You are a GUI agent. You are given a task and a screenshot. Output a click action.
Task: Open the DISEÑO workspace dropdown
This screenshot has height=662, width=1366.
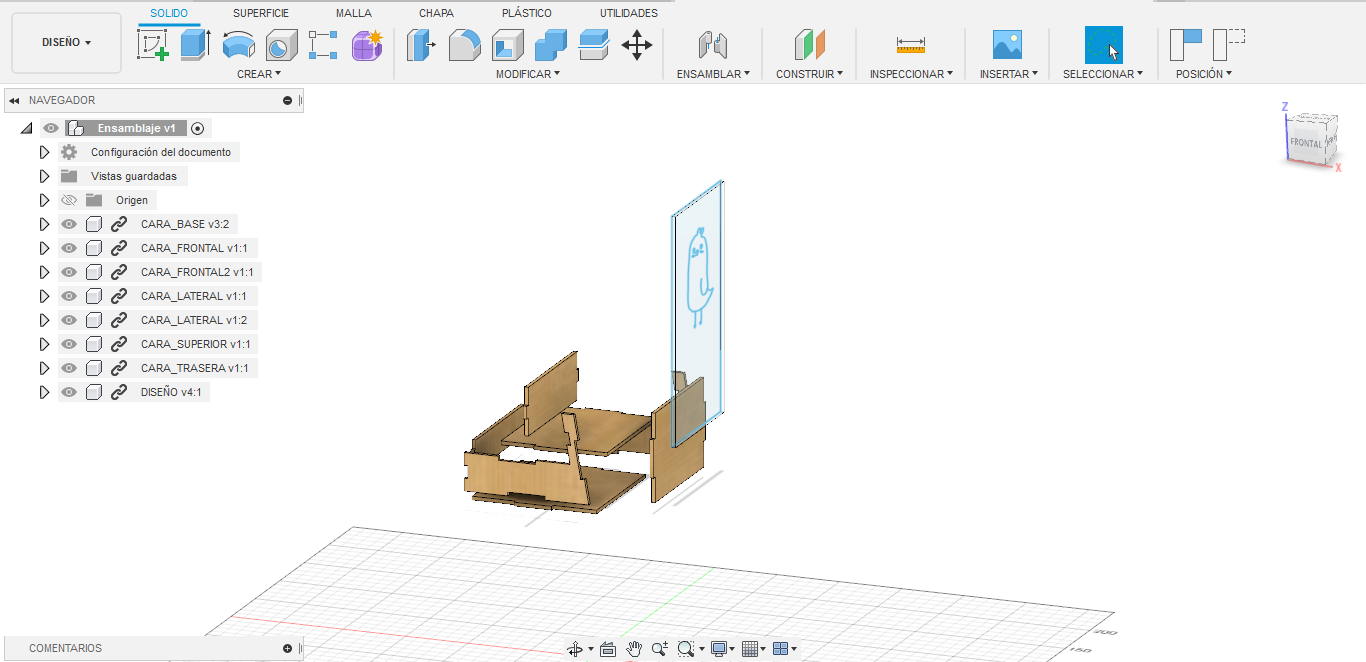point(66,43)
